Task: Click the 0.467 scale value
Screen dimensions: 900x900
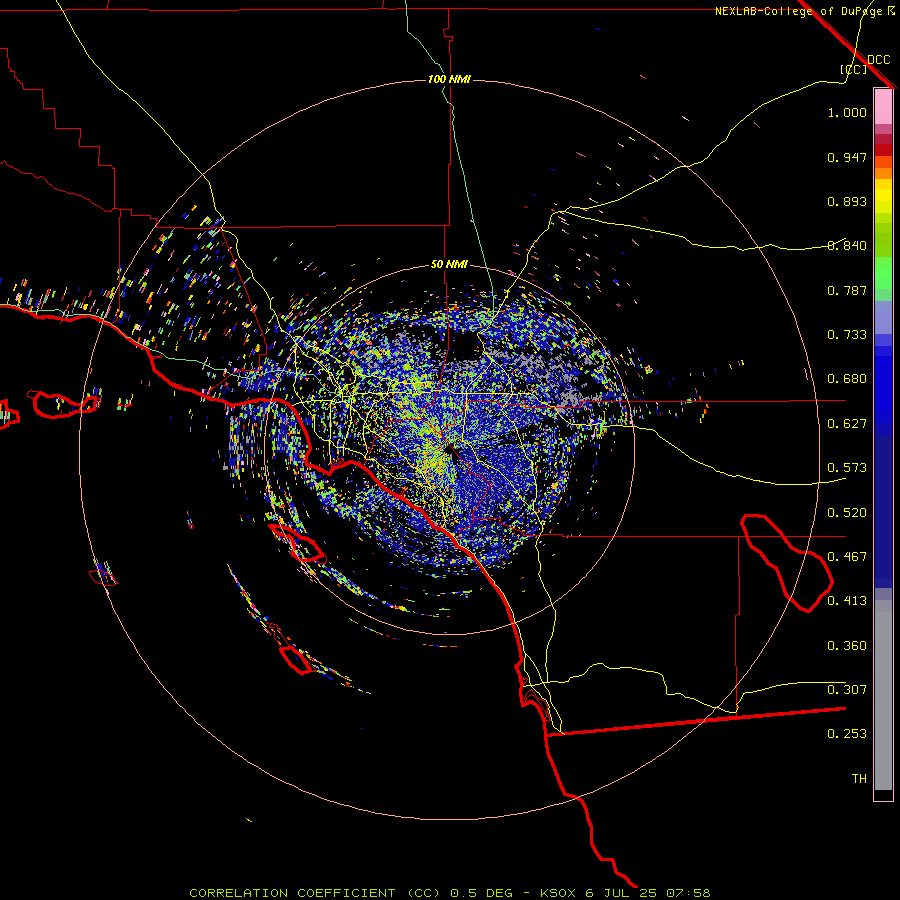Action: point(847,557)
